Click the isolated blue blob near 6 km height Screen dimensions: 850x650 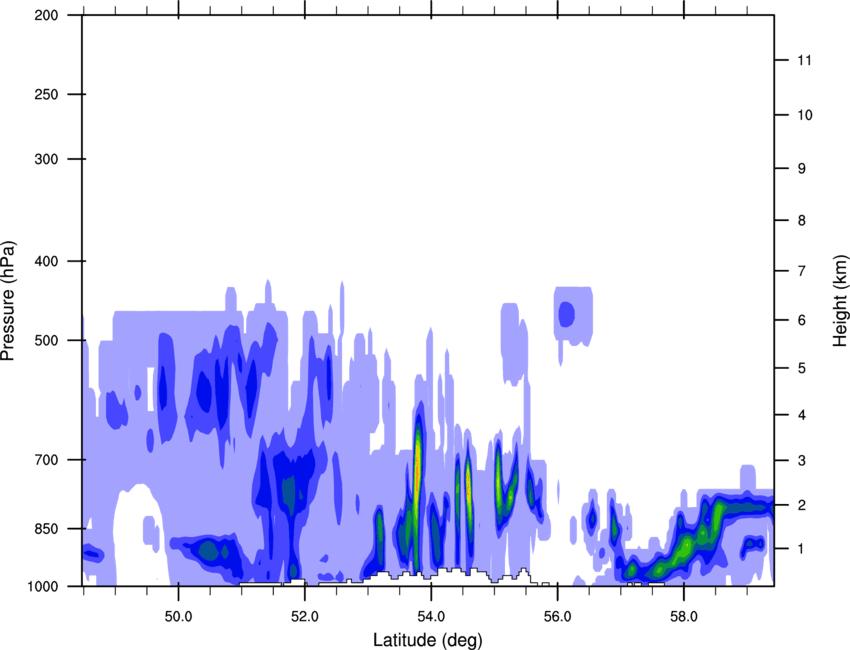click(566, 315)
